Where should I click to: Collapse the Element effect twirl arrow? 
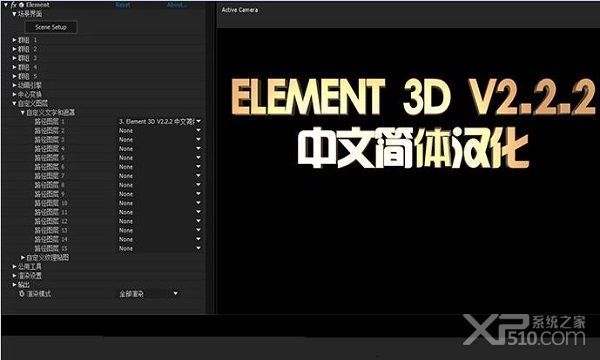coord(6,5)
